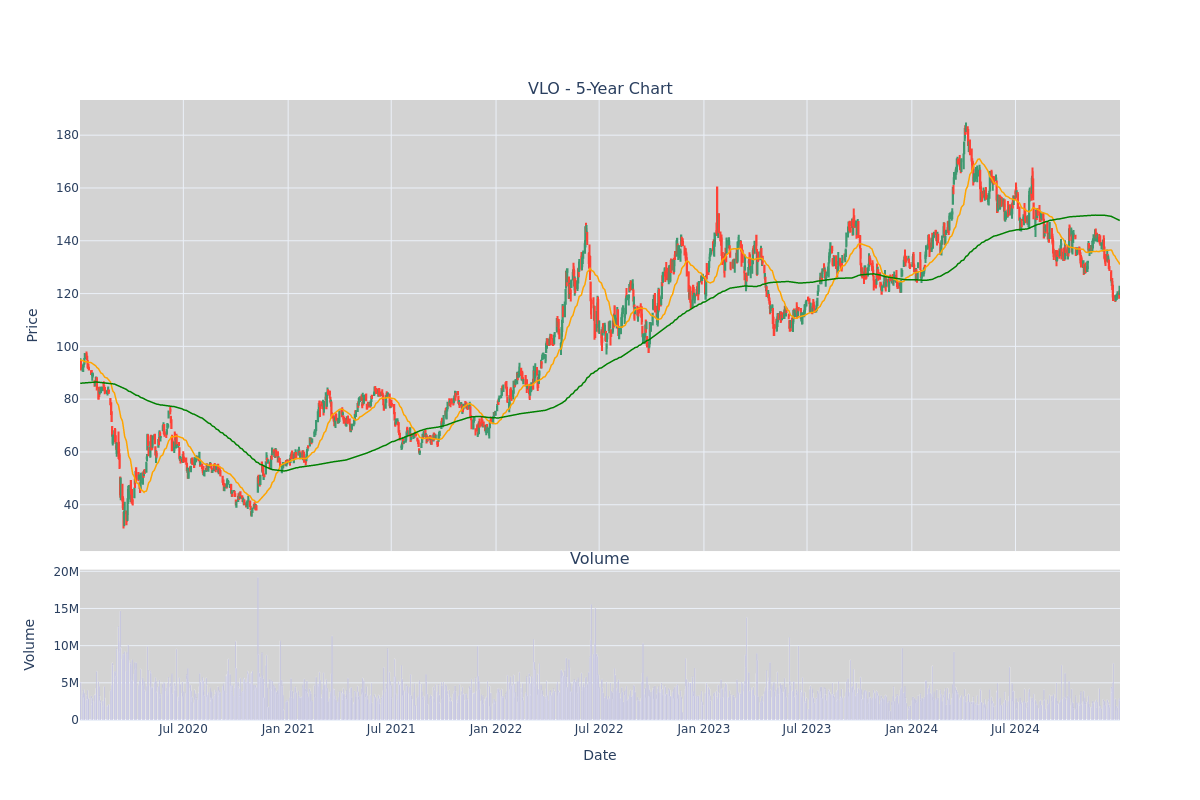
Task: Pick the 20M volume tick label
Action: [x=66, y=572]
